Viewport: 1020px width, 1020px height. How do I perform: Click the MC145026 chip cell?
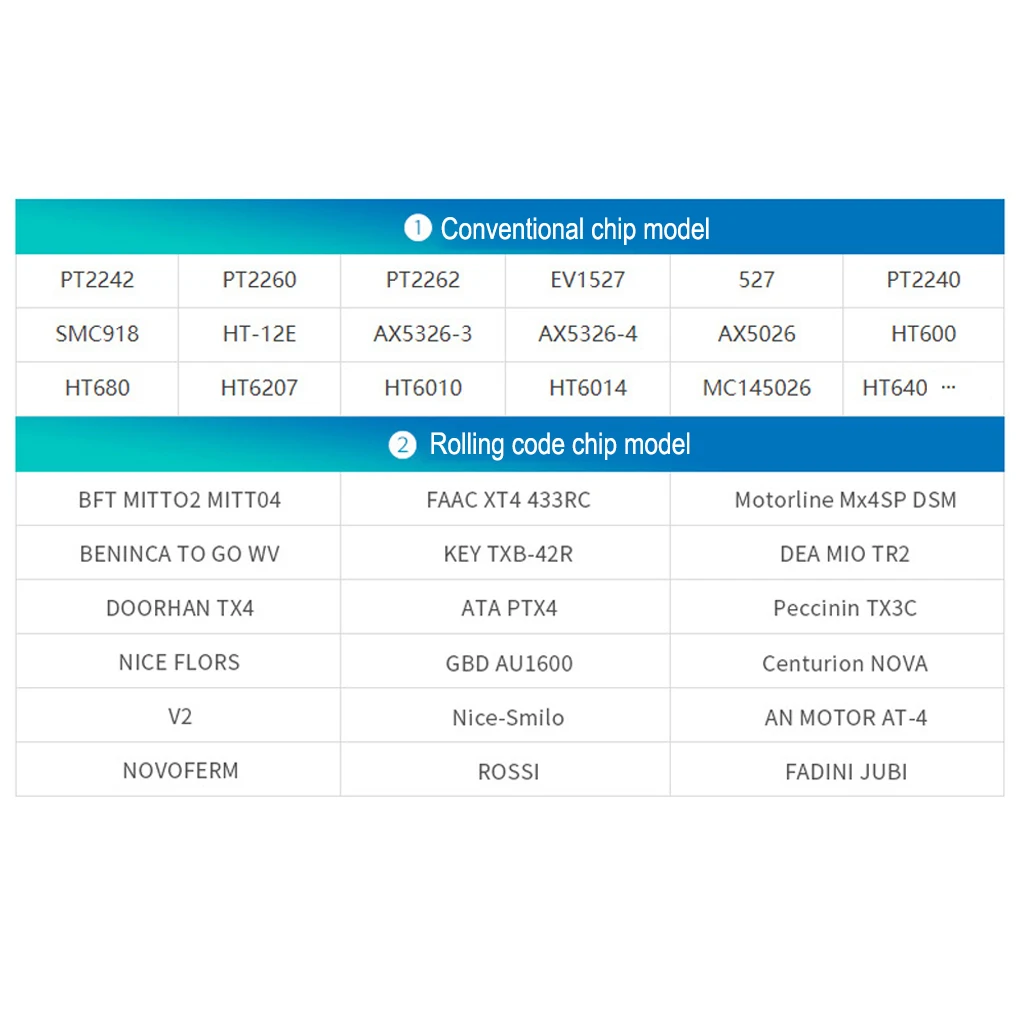[756, 388]
